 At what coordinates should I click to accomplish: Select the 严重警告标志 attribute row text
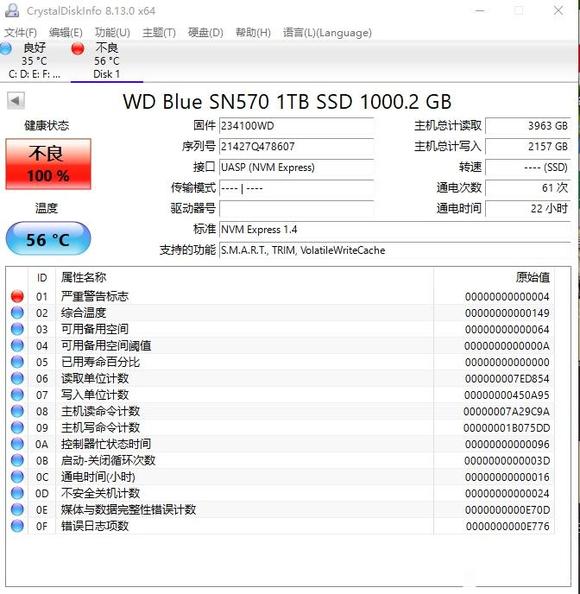coord(95,296)
